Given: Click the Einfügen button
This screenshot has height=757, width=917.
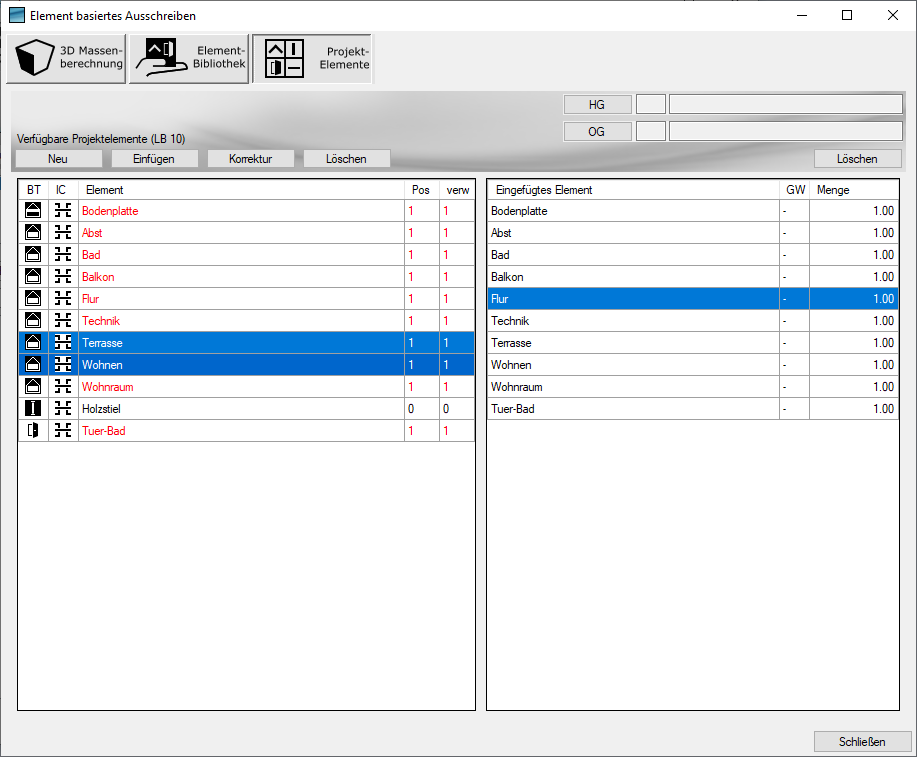Looking at the screenshot, I should (154, 159).
